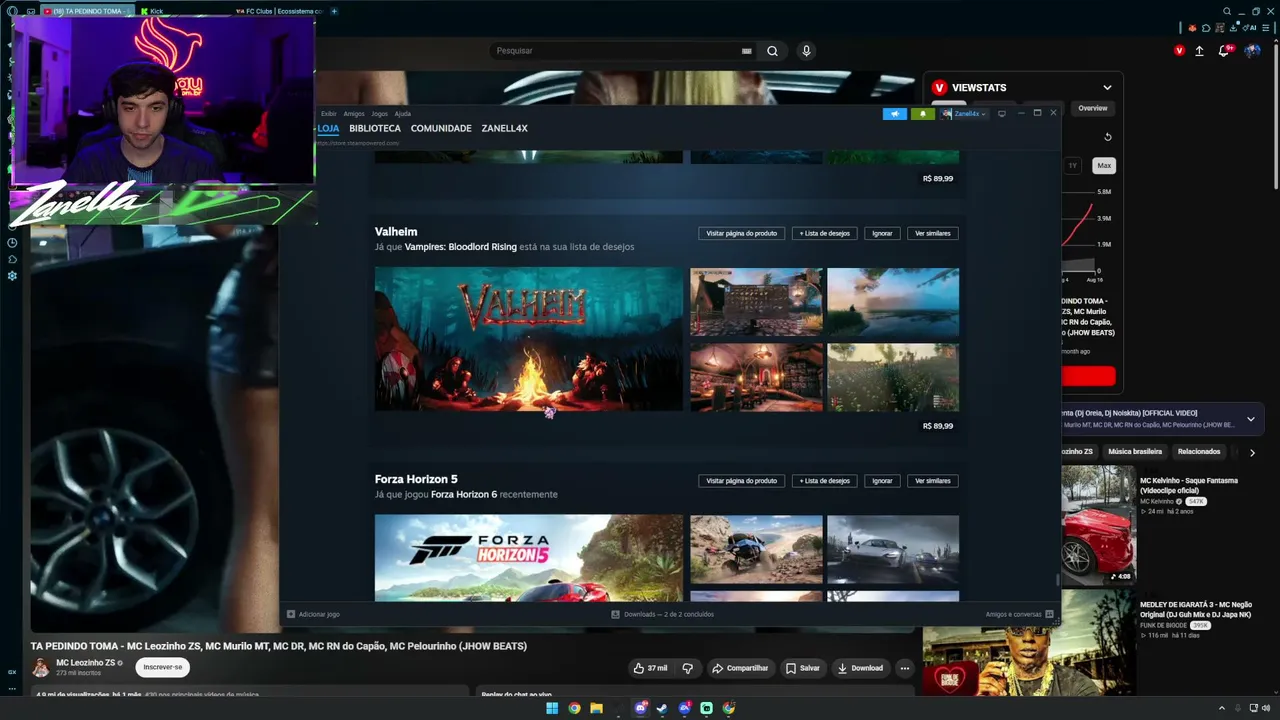The width and height of the screenshot is (1280, 720).
Task: Go to the COMUNIDADE tab in Steam
Action: [x=441, y=129]
